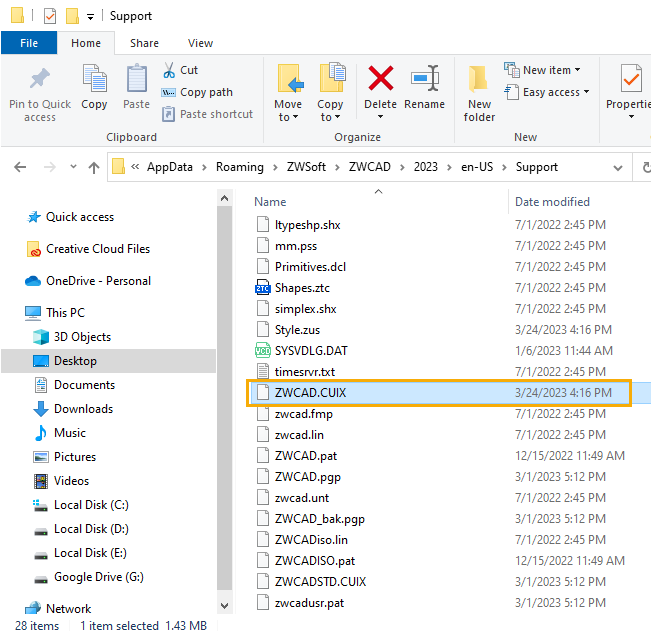651x638 pixels.
Task: Click the Copy icon in Clipboard group
Action: pyautogui.click(x=95, y=78)
